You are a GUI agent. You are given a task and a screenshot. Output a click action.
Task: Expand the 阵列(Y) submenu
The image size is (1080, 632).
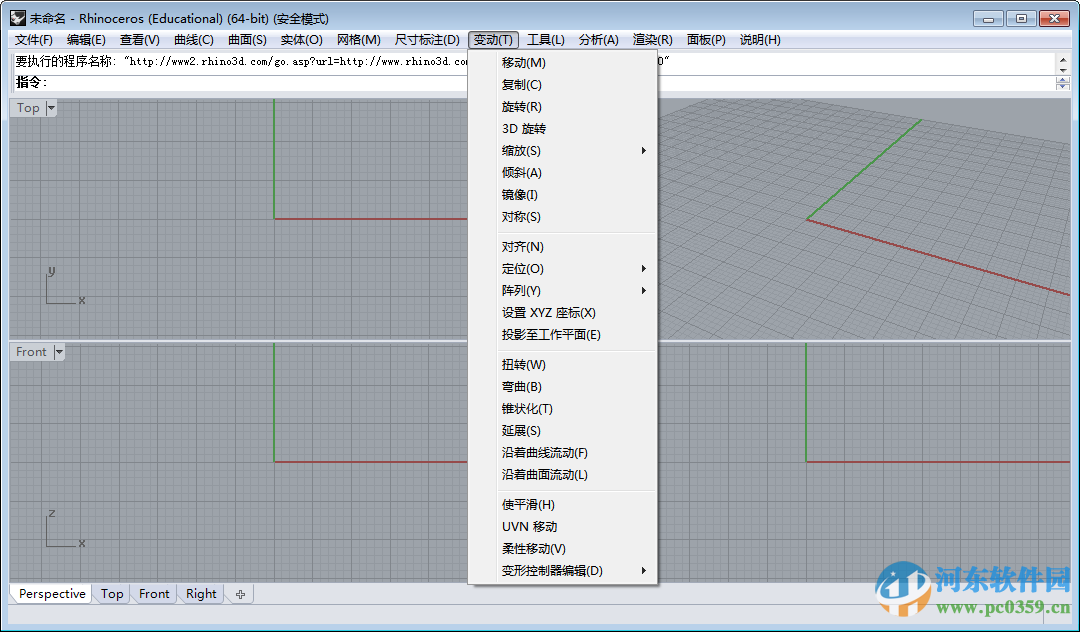(563, 291)
